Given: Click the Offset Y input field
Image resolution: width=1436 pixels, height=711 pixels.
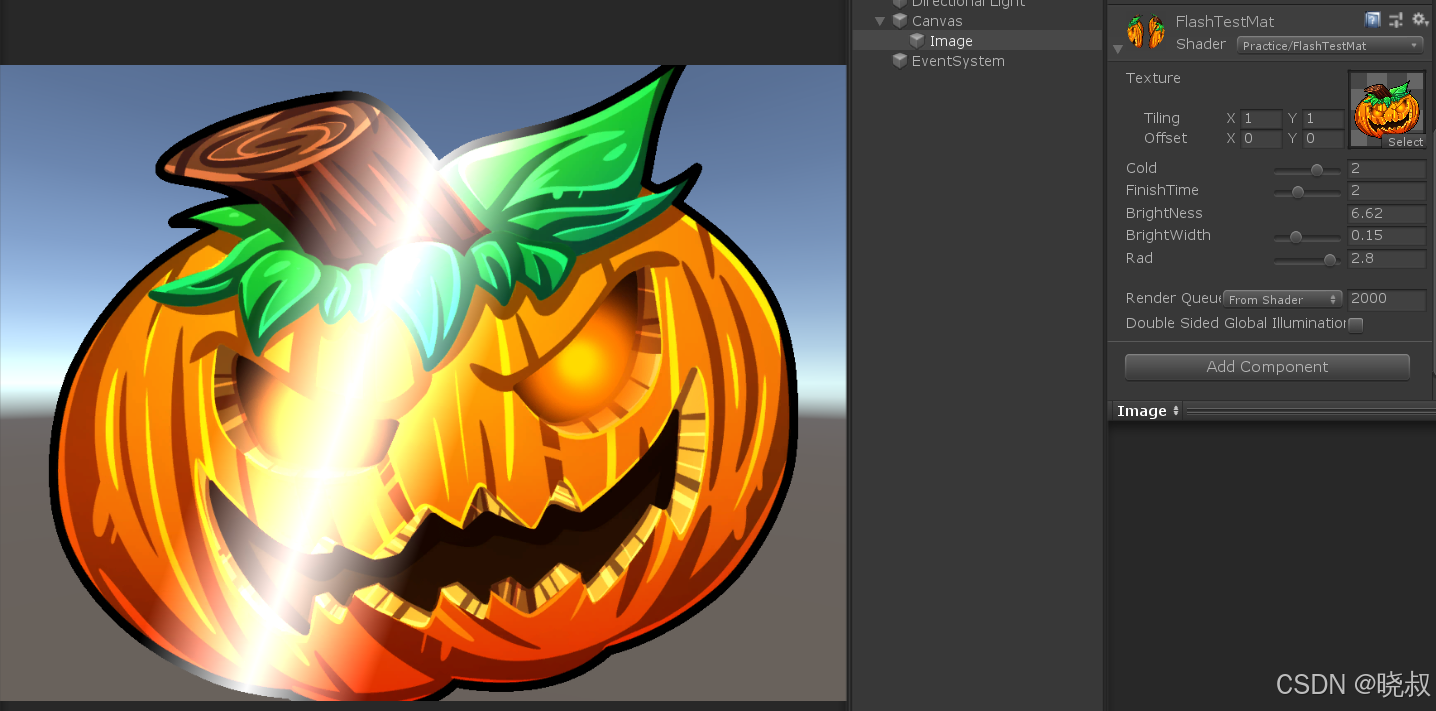Looking at the screenshot, I should (x=1323, y=139).
